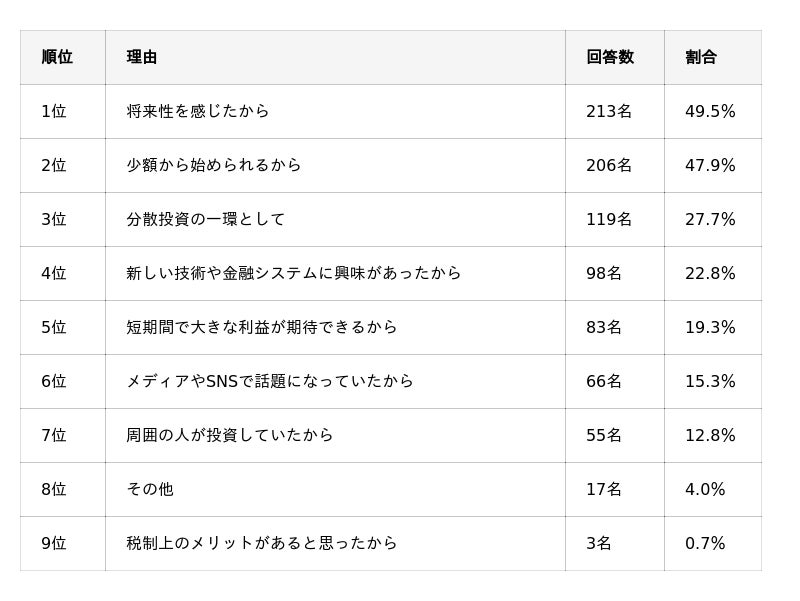The width and height of the screenshot is (800, 601).
Task: Click the 新しい技術や金融システムに興味があったから cell
Action: coord(294,273)
